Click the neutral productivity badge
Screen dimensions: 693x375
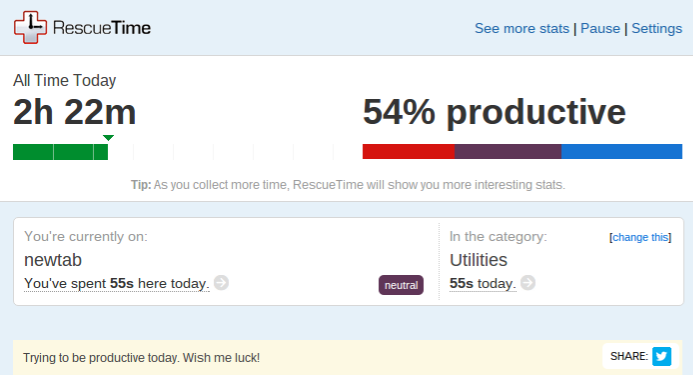tap(401, 285)
